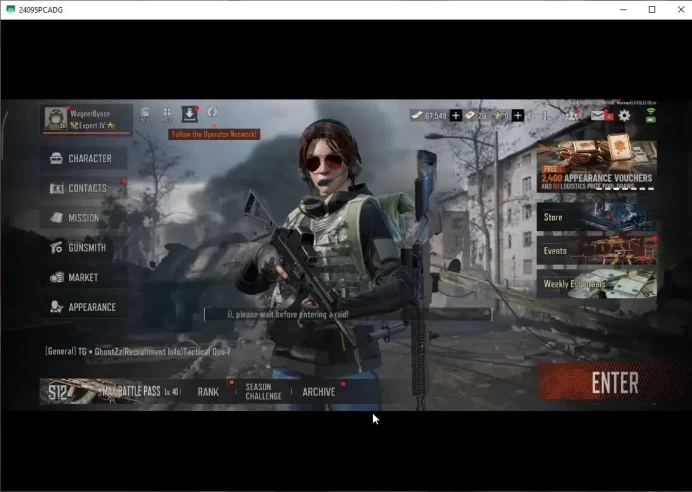Open the MISSION menu
692x492 pixels.
tap(84, 218)
